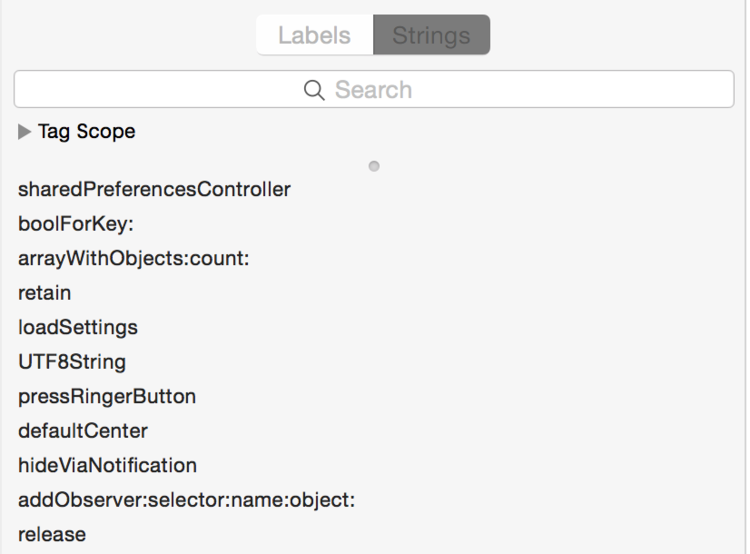This screenshot has height=554, width=750.
Task: Click the magnifying glass search icon
Action: [314, 90]
